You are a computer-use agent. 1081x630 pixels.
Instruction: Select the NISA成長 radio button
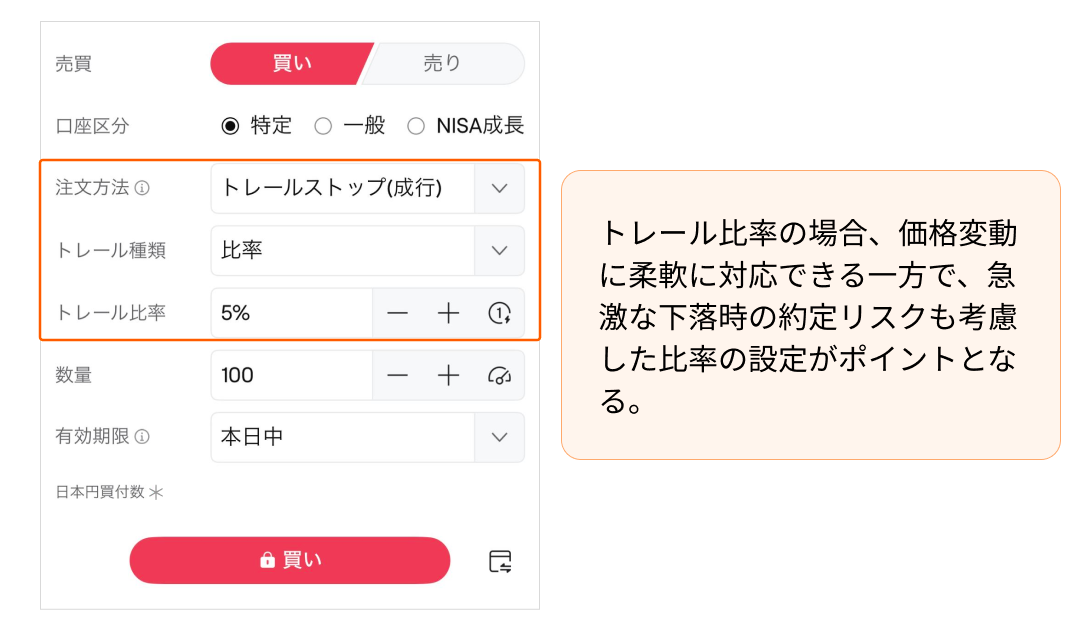tap(416, 126)
